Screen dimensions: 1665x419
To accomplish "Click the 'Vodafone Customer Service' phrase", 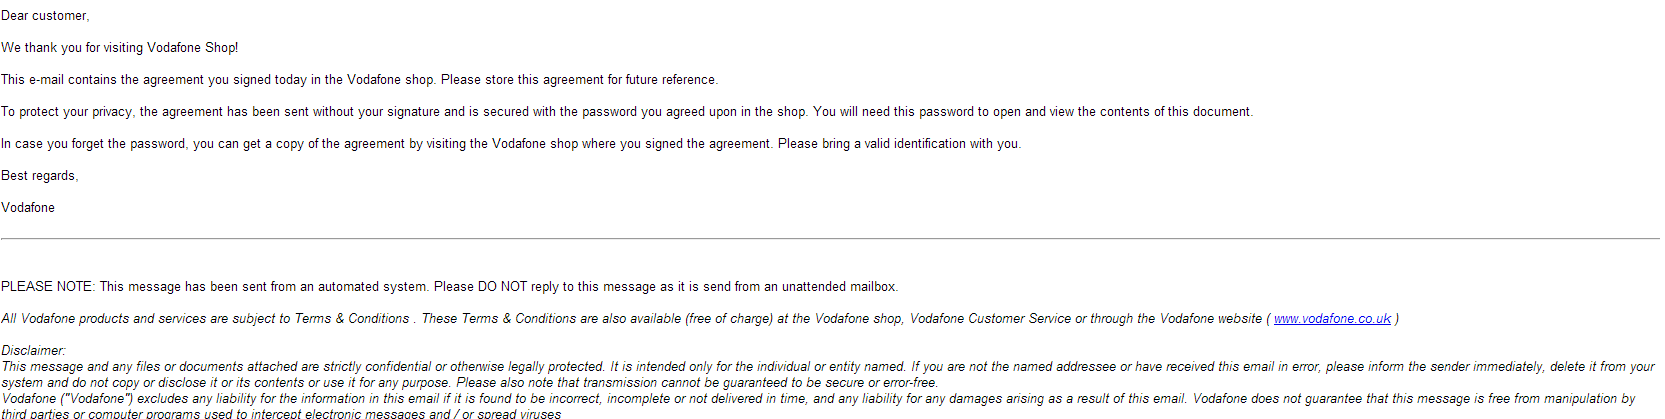I will click(990, 319).
